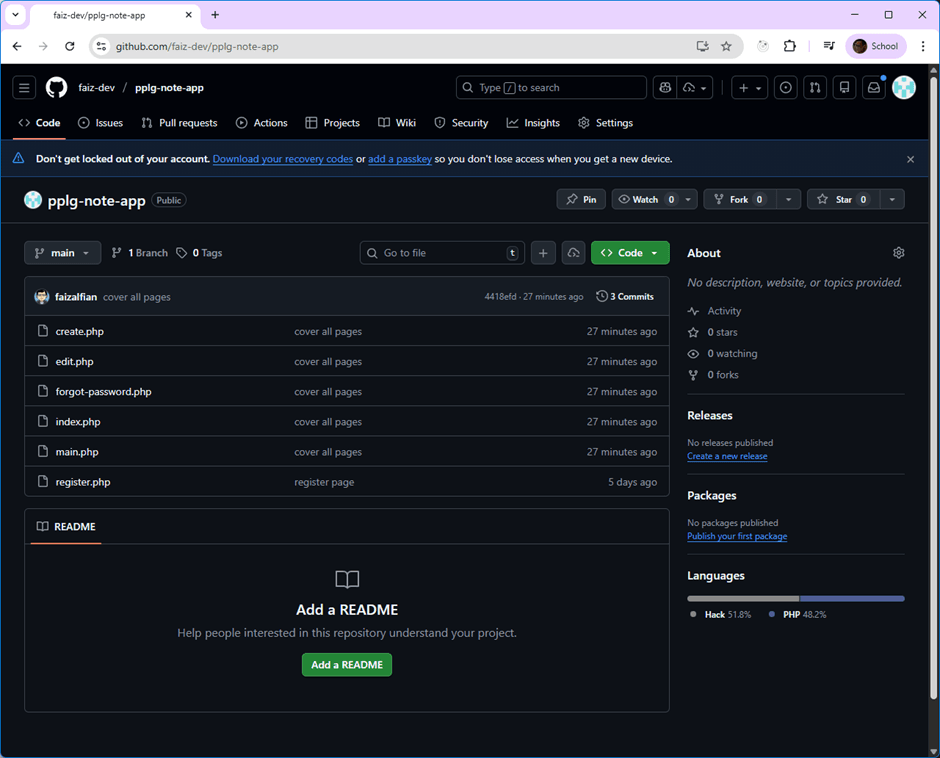Expand the green Code dropdown button
Image resolution: width=940 pixels, height=758 pixels.
click(x=630, y=253)
